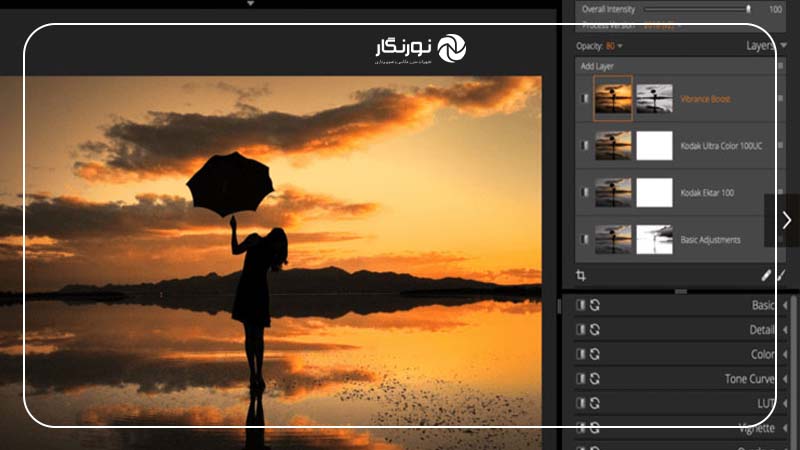Toggle the Color panel on/off switch
The width and height of the screenshot is (800, 450).
[x=581, y=354]
